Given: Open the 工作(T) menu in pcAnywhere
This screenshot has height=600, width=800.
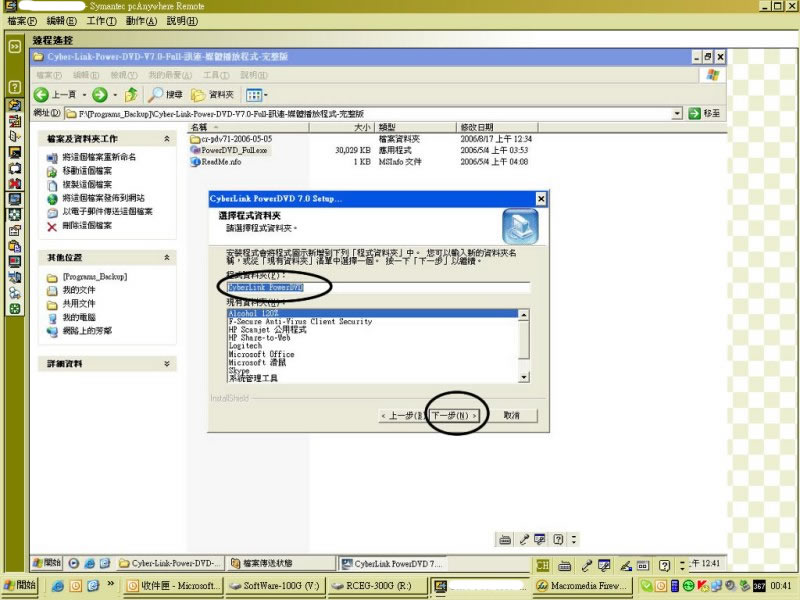Looking at the screenshot, I should tap(101, 21).
